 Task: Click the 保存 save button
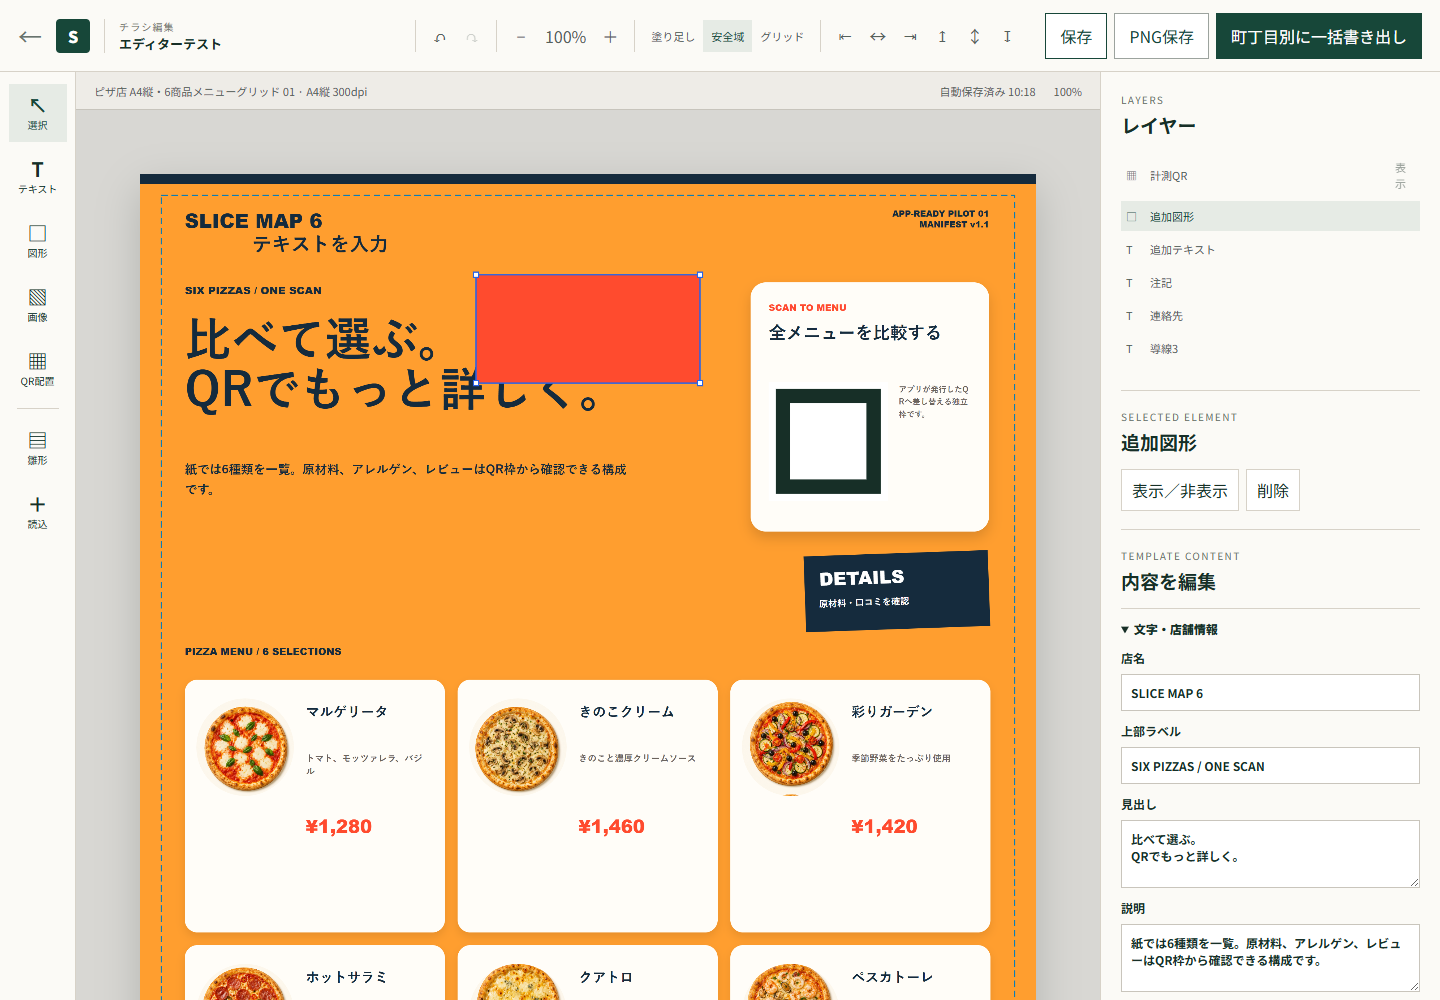tap(1076, 37)
